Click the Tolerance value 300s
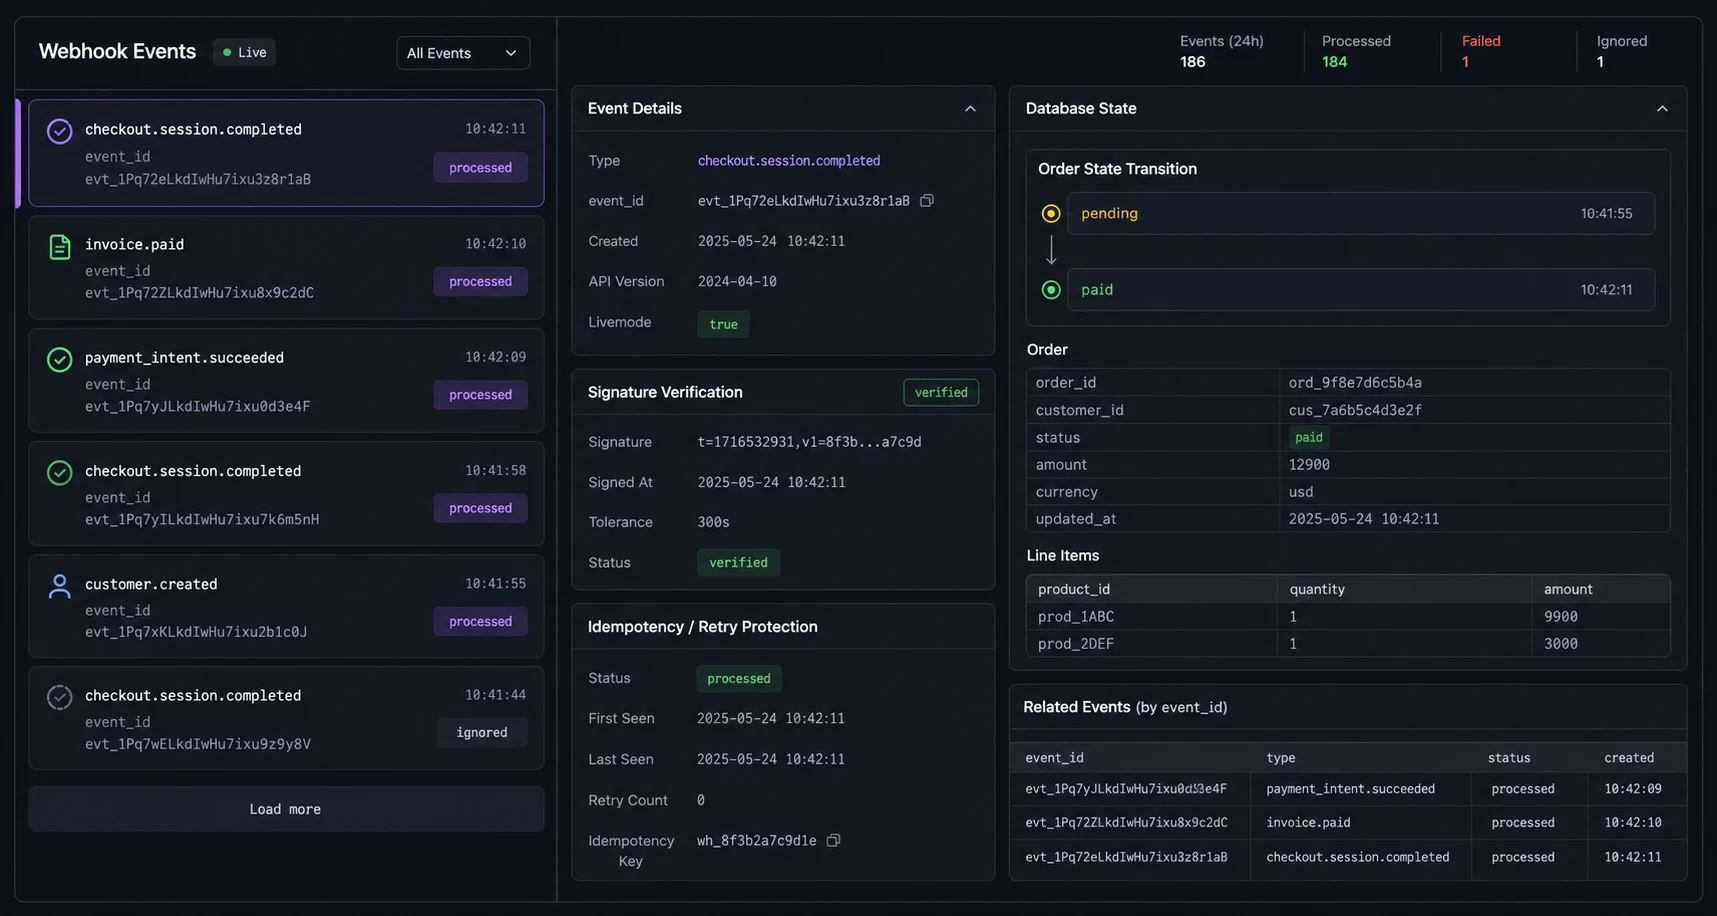1717x916 pixels. (713, 522)
